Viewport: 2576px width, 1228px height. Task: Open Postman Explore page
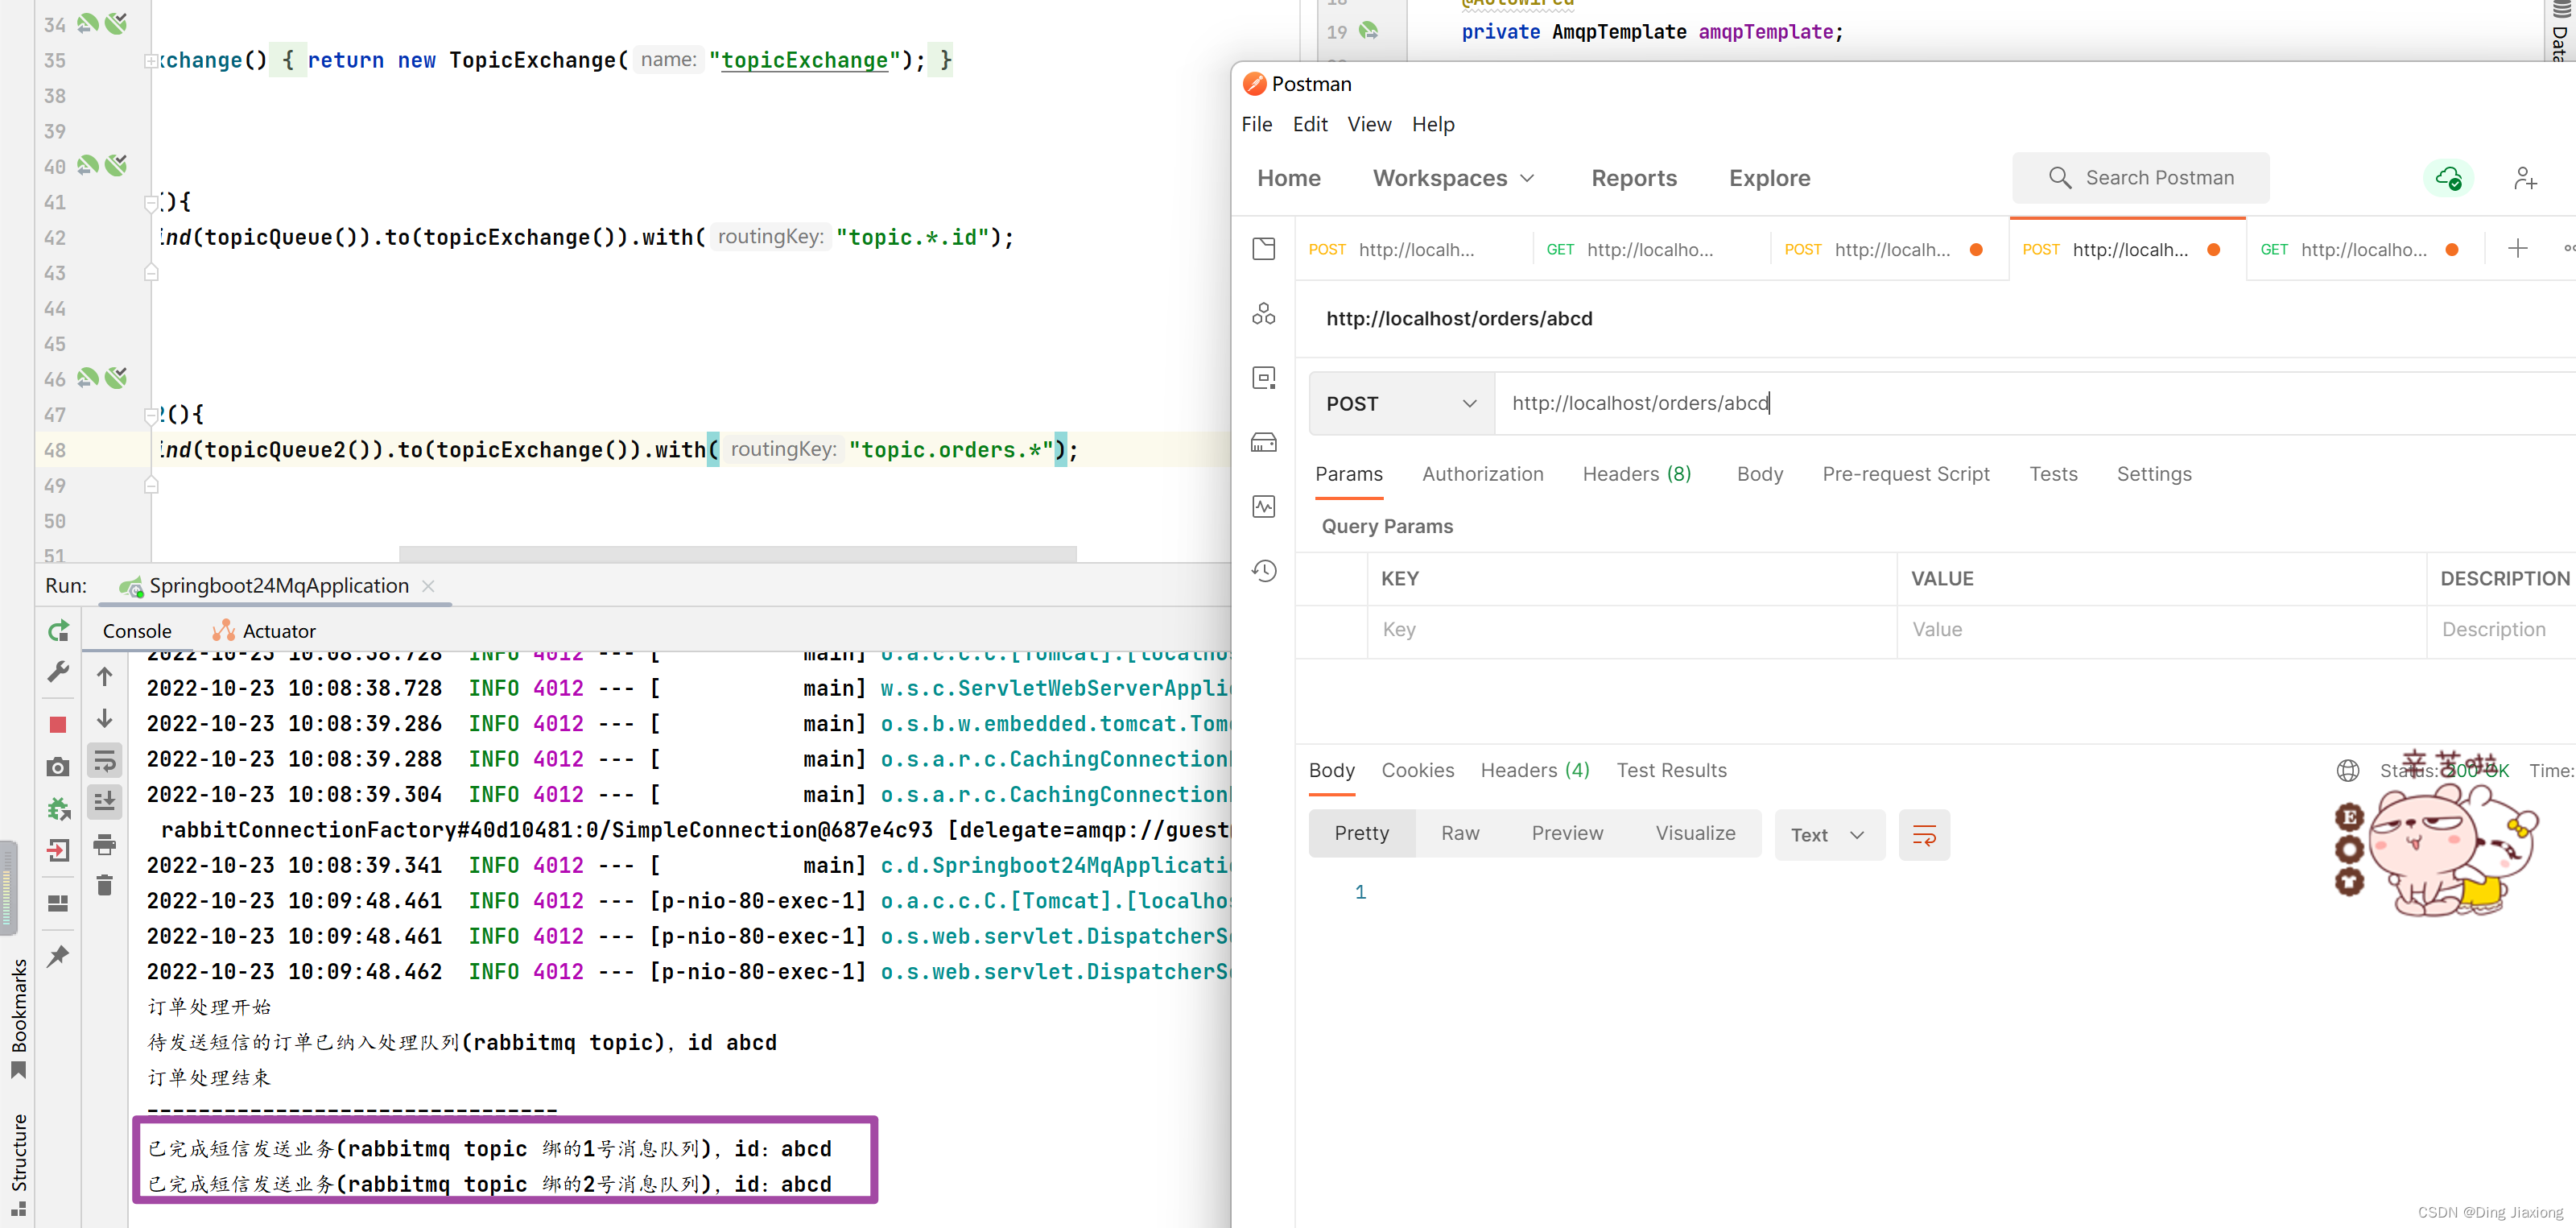click(1770, 178)
